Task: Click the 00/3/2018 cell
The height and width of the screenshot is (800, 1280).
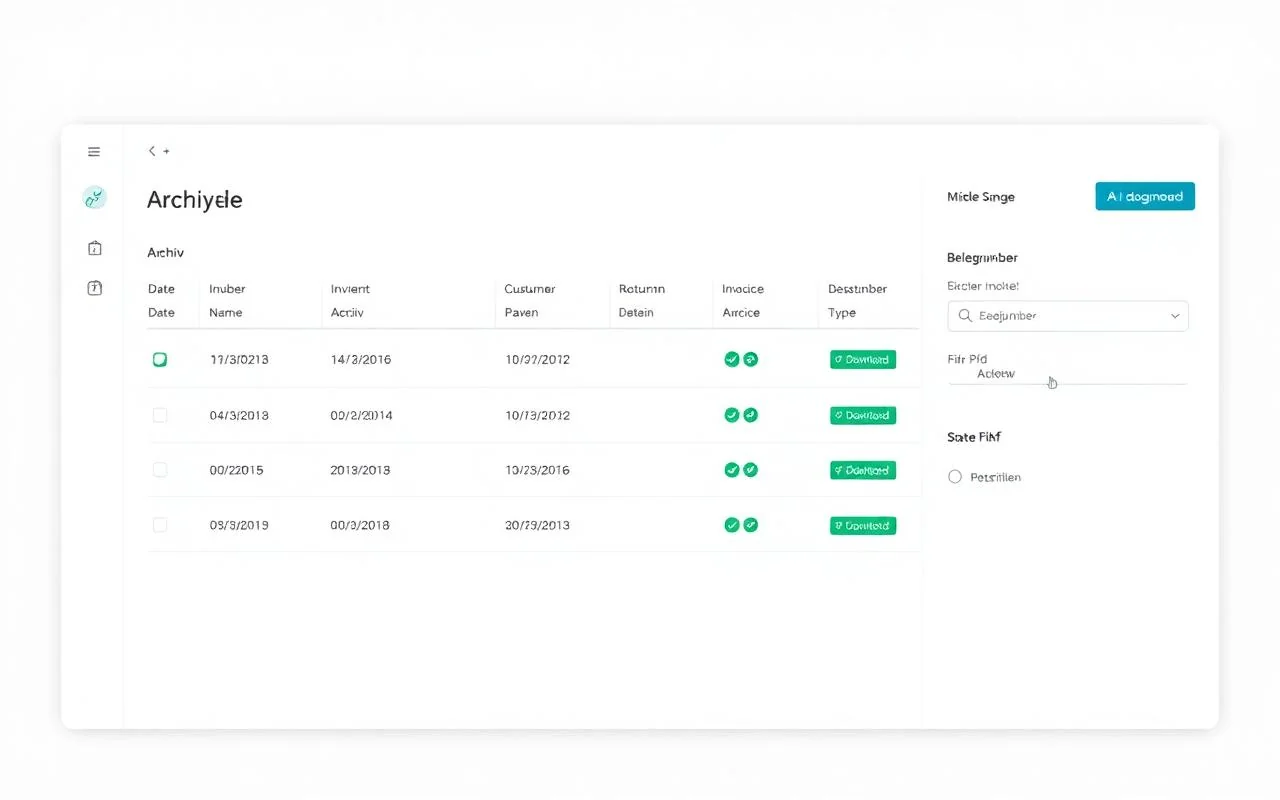Action: pos(360,525)
